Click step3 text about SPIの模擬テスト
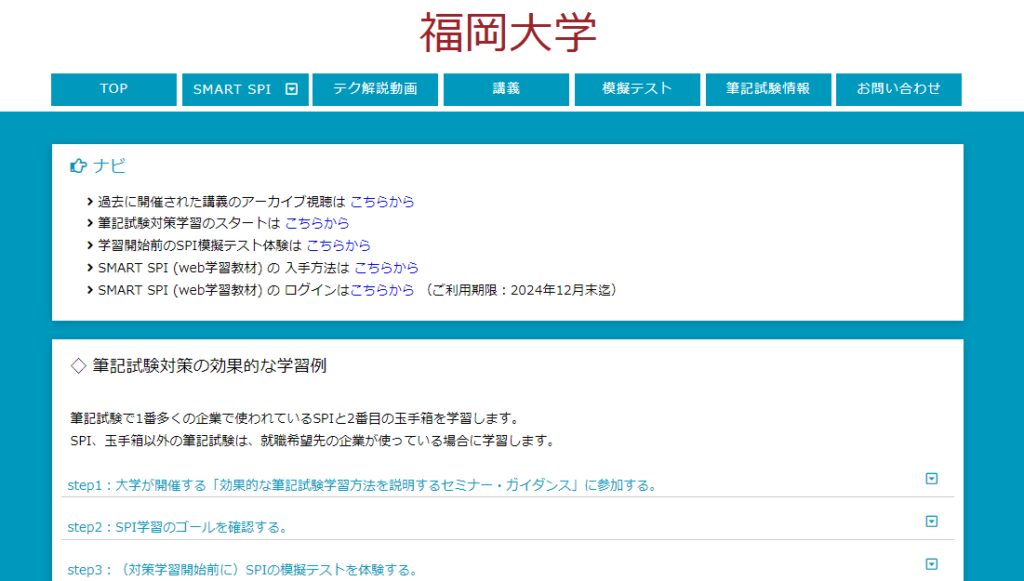This screenshot has width=1024, height=581. tap(243, 570)
